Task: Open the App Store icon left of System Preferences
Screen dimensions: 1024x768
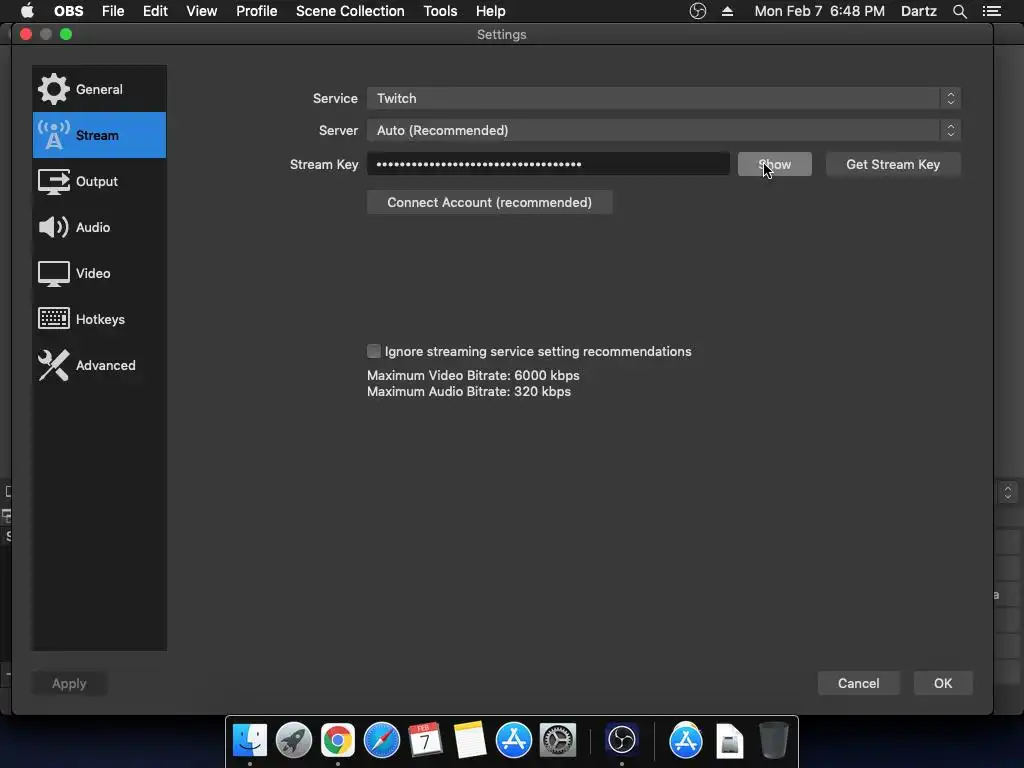Action: point(514,741)
